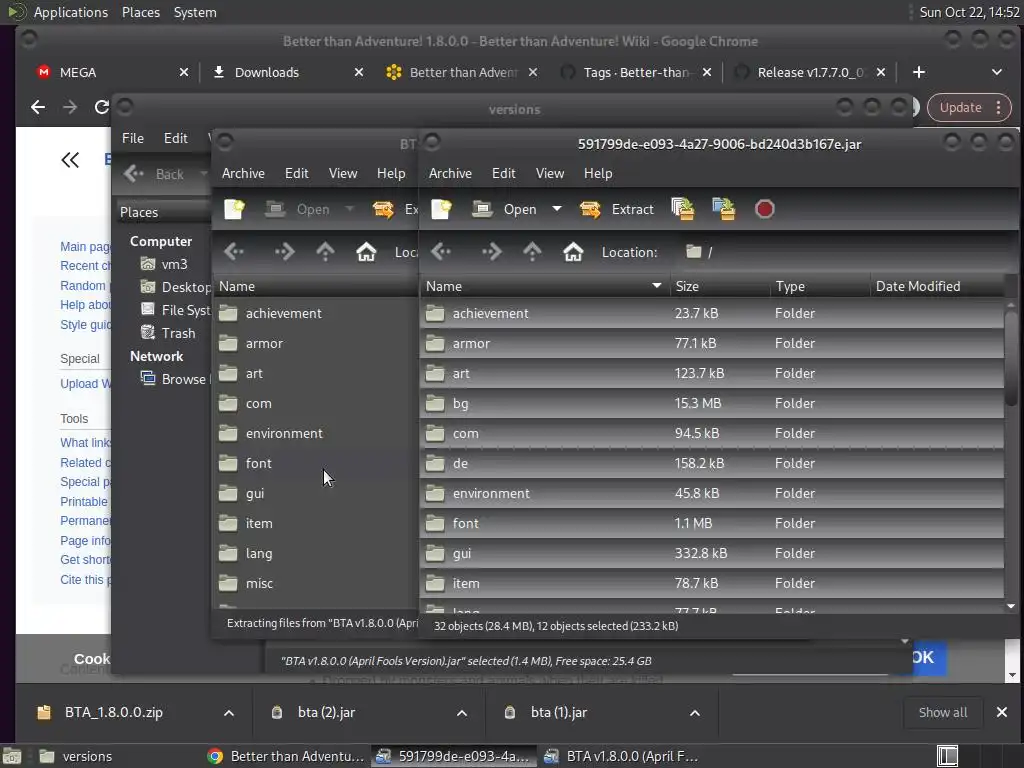The height and width of the screenshot is (768, 1024).
Task: Select the art folder sized 123.7 kB
Action: [712, 374]
